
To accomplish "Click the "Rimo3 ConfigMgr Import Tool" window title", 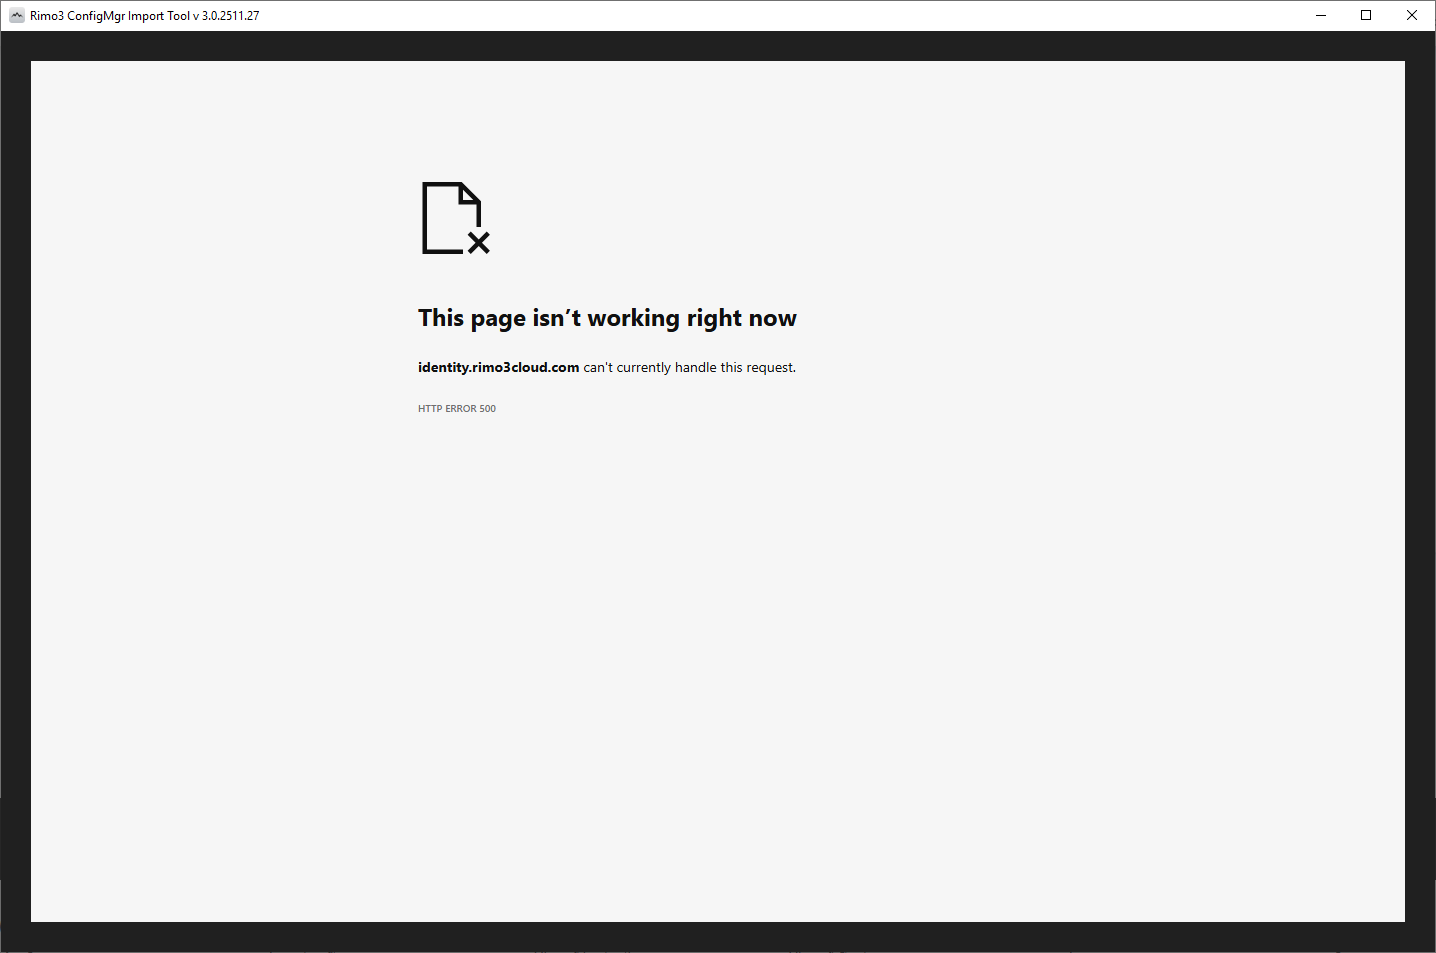I will [x=110, y=16].
